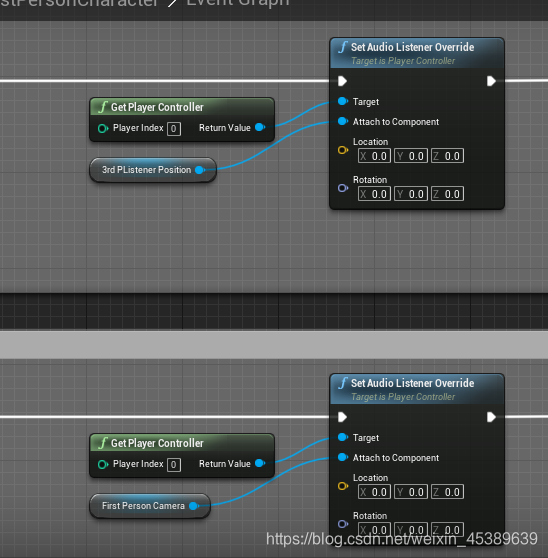The image size is (548, 558).
Task: Select bottom Get Player Controller node title
Action: [x=157, y=443]
